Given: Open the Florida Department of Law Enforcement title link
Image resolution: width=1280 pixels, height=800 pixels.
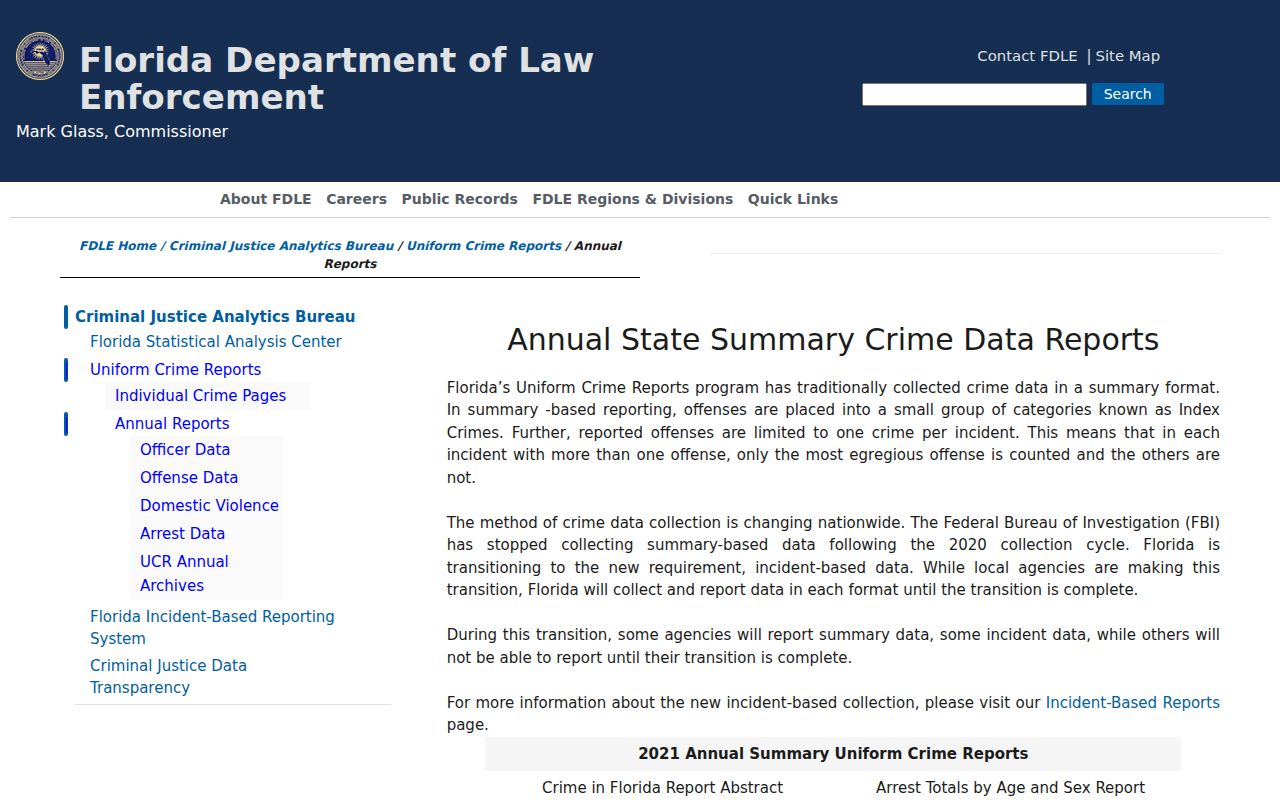Looking at the screenshot, I should coord(336,78).
